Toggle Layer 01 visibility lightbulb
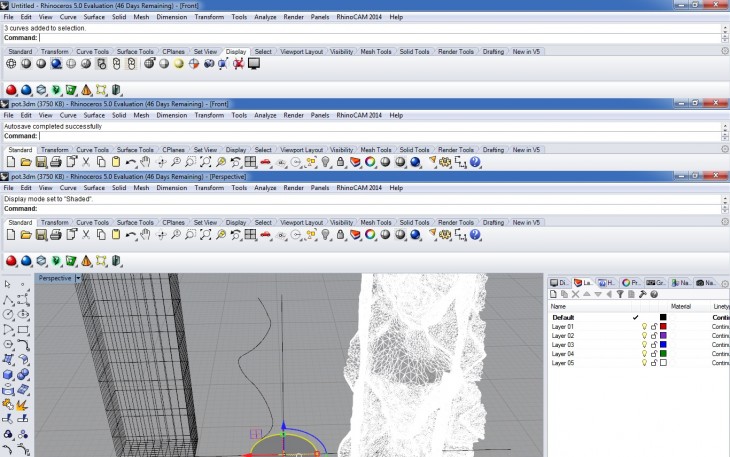Viewport: 730px width, 457px height. 645,327
